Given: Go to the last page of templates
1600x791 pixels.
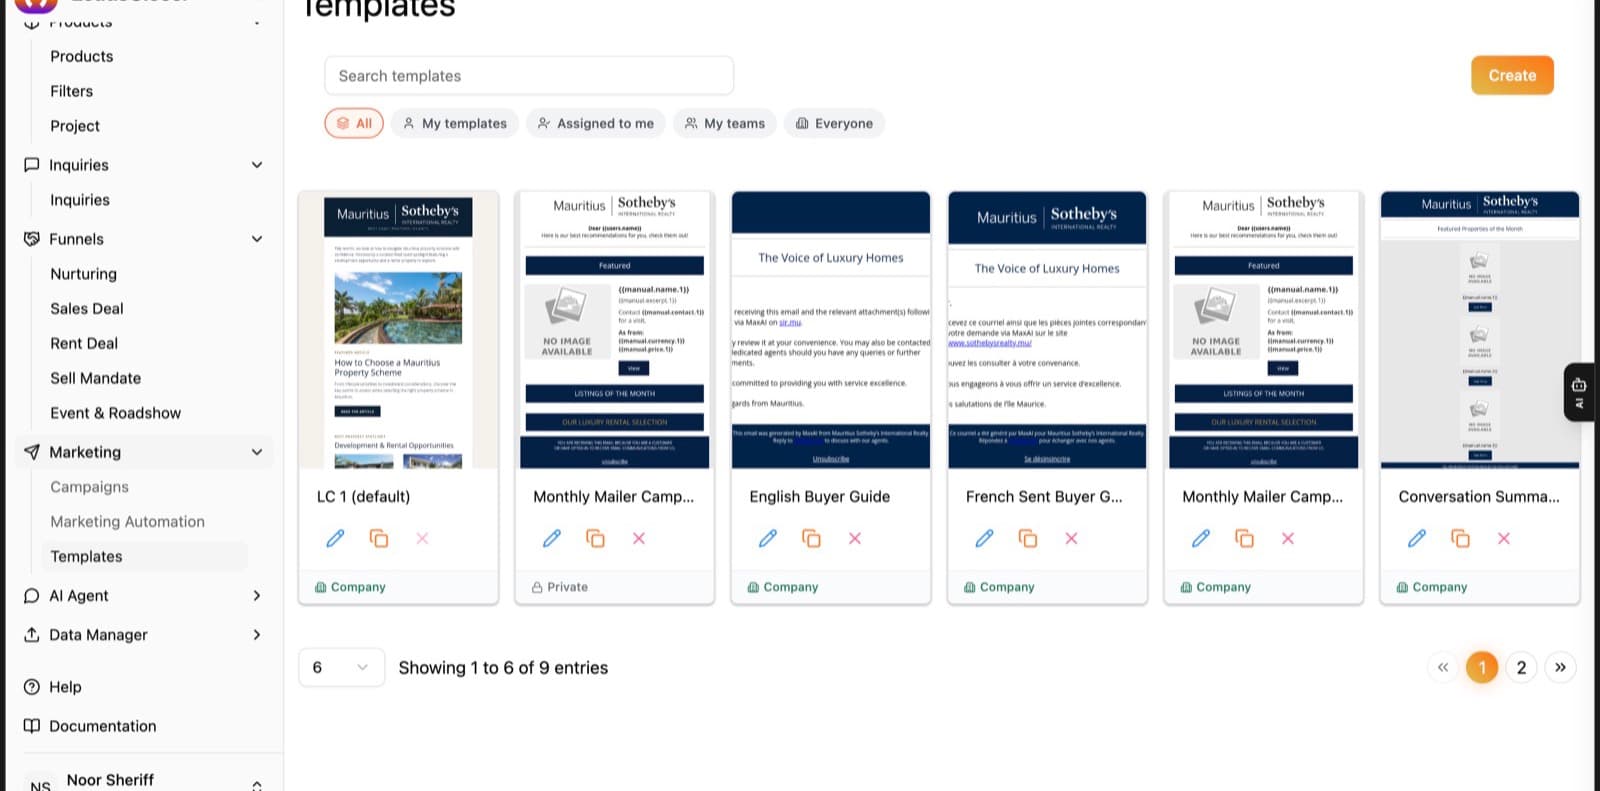Looking at the screenshot, I should pyautogui.click(x=1560, y=667).
